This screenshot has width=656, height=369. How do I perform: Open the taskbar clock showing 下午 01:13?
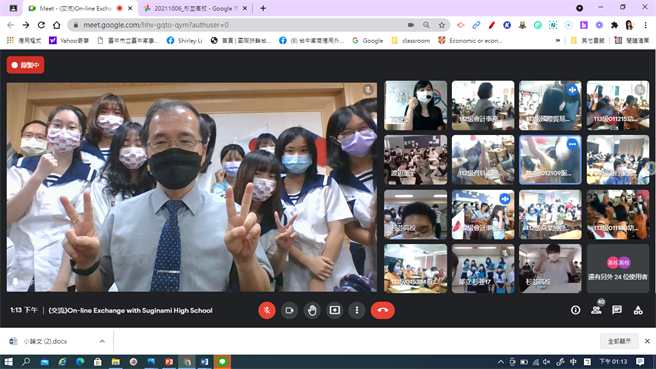pos(613,362)
